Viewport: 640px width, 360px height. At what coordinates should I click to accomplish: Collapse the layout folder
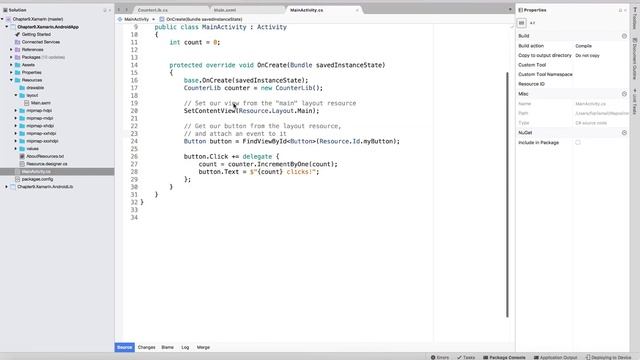pos(16,96)
